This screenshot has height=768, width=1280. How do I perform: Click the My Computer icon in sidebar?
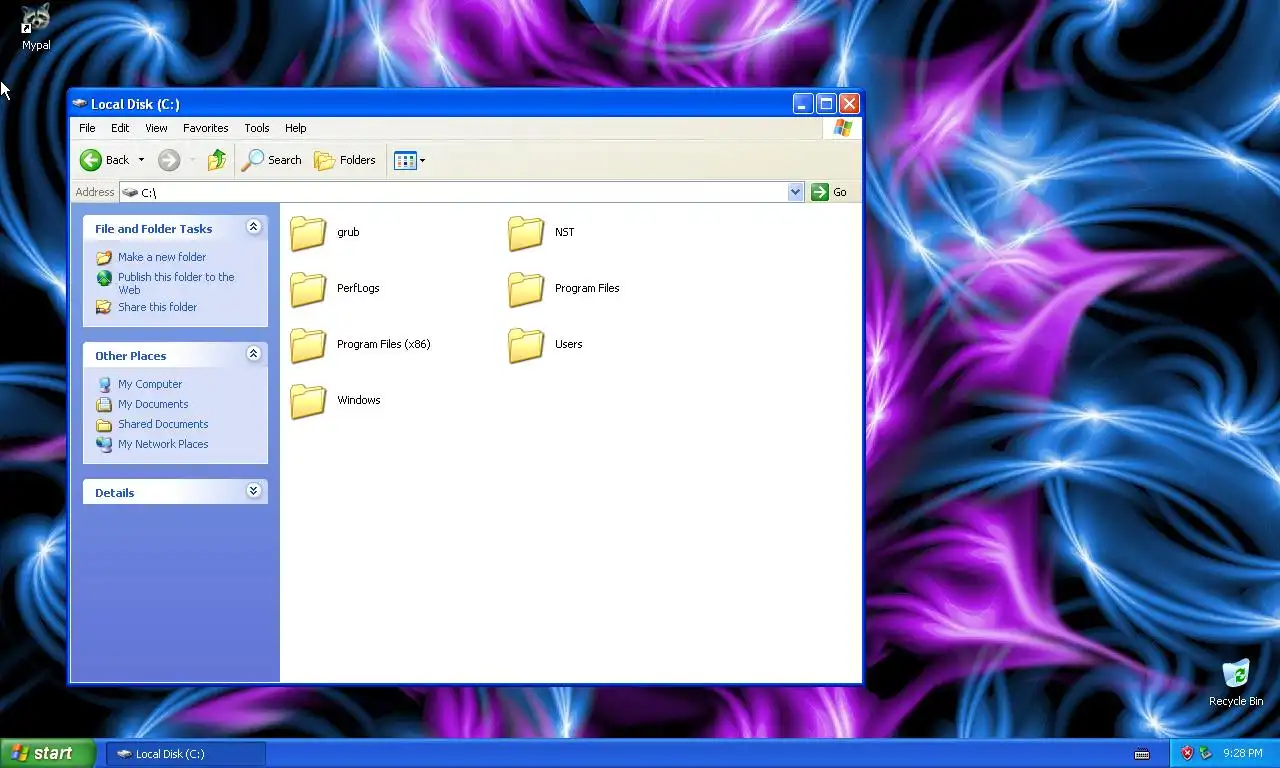[104, 384]
